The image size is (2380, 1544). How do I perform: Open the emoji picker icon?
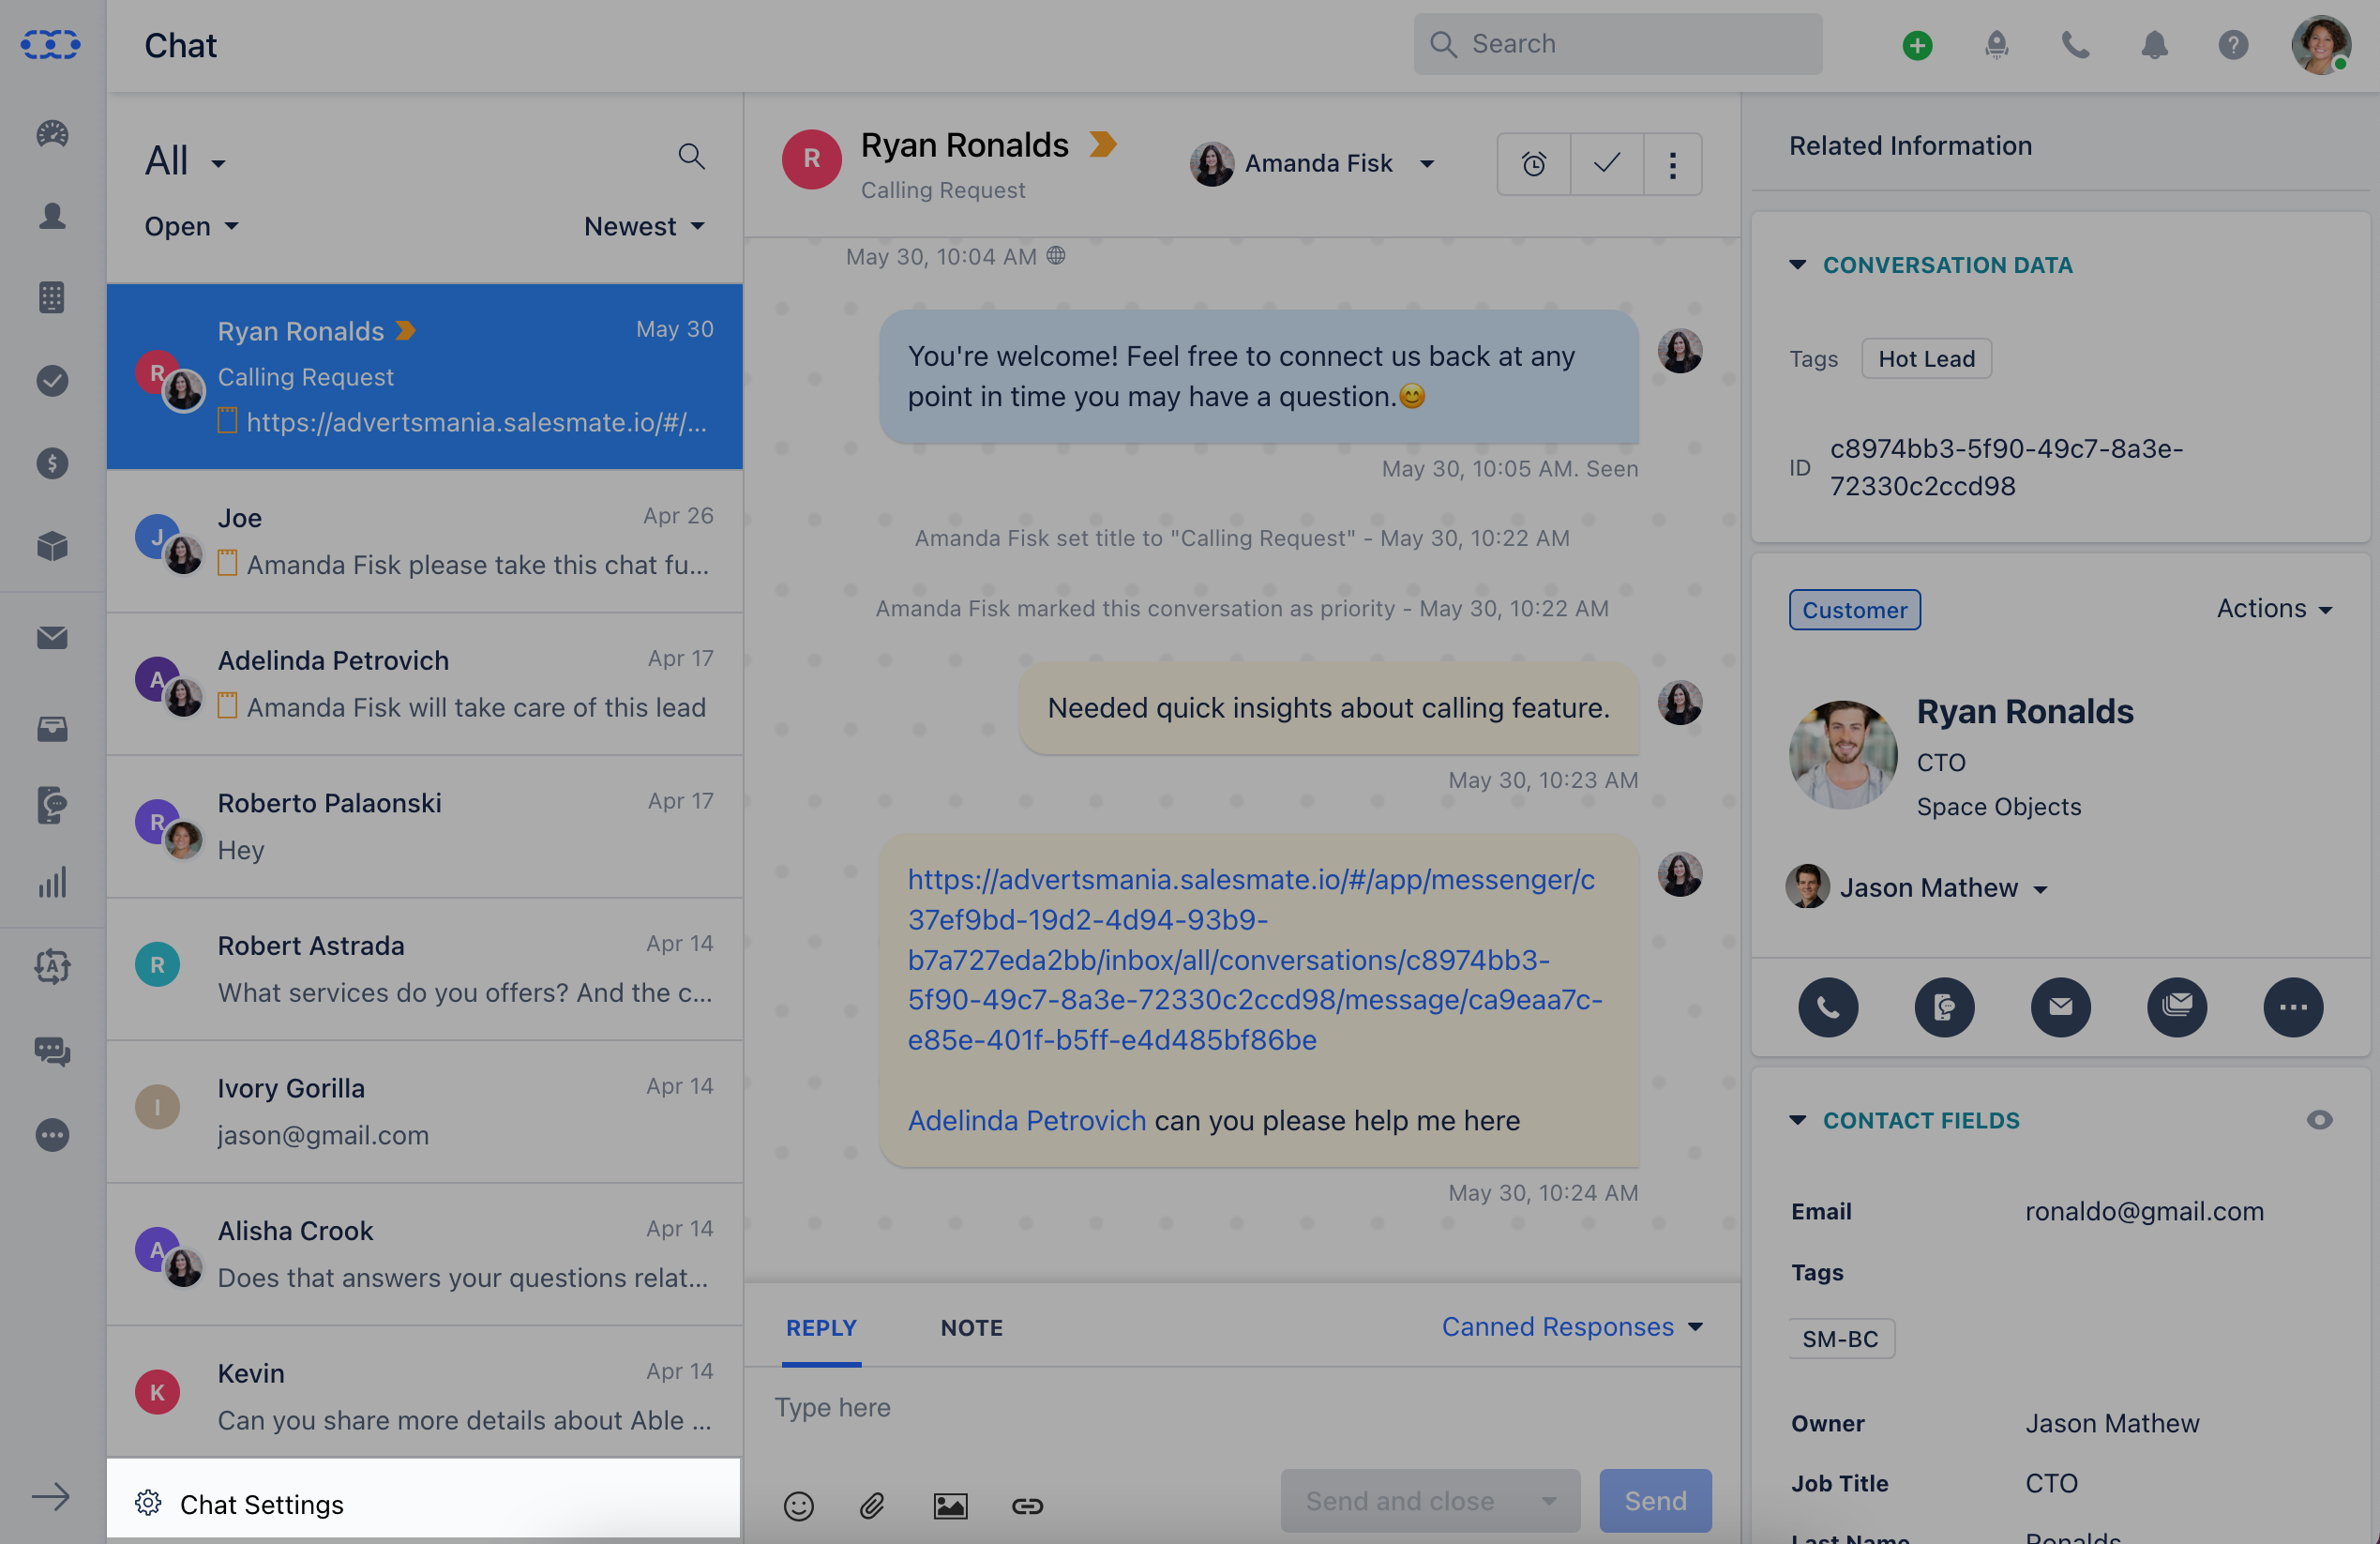(798, 1505)
